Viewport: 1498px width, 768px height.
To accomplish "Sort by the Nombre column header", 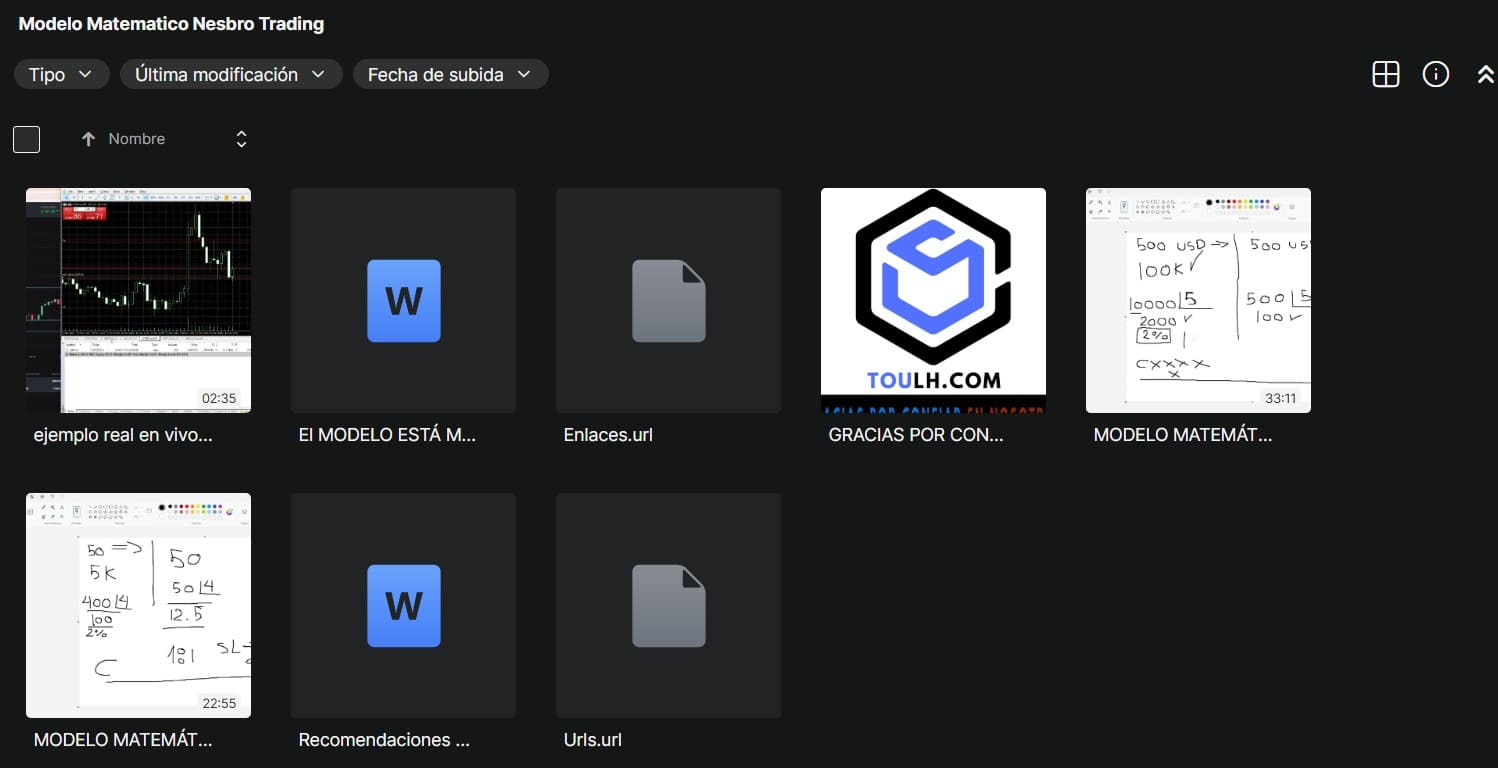I will (137, 139).
